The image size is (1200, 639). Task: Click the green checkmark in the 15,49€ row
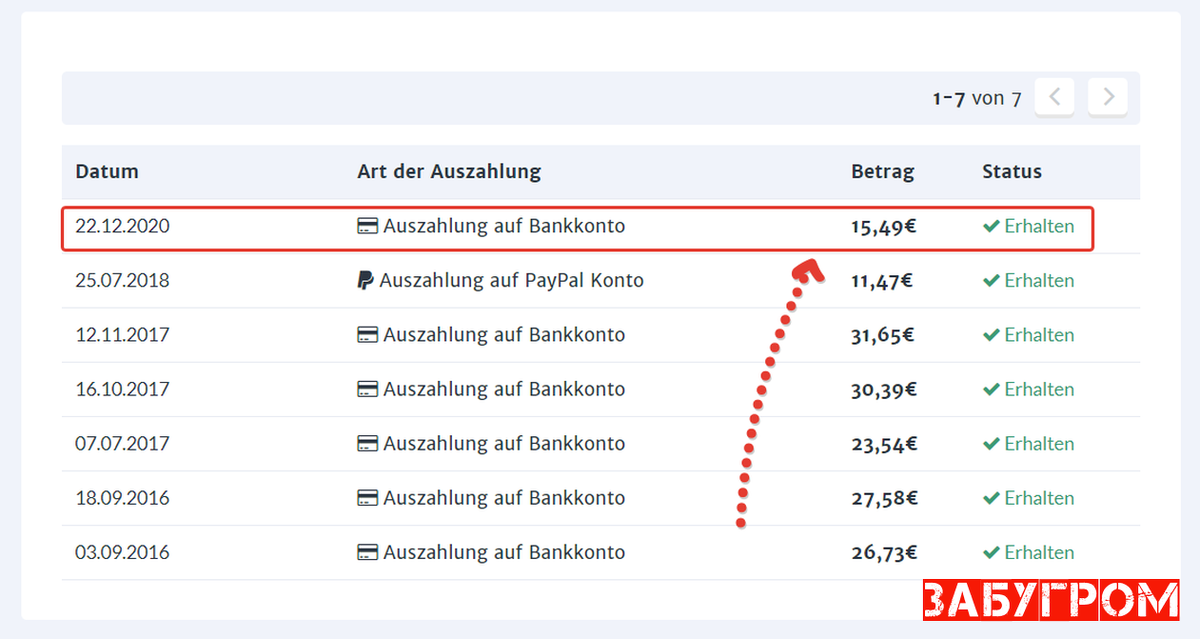coord(991,227)
